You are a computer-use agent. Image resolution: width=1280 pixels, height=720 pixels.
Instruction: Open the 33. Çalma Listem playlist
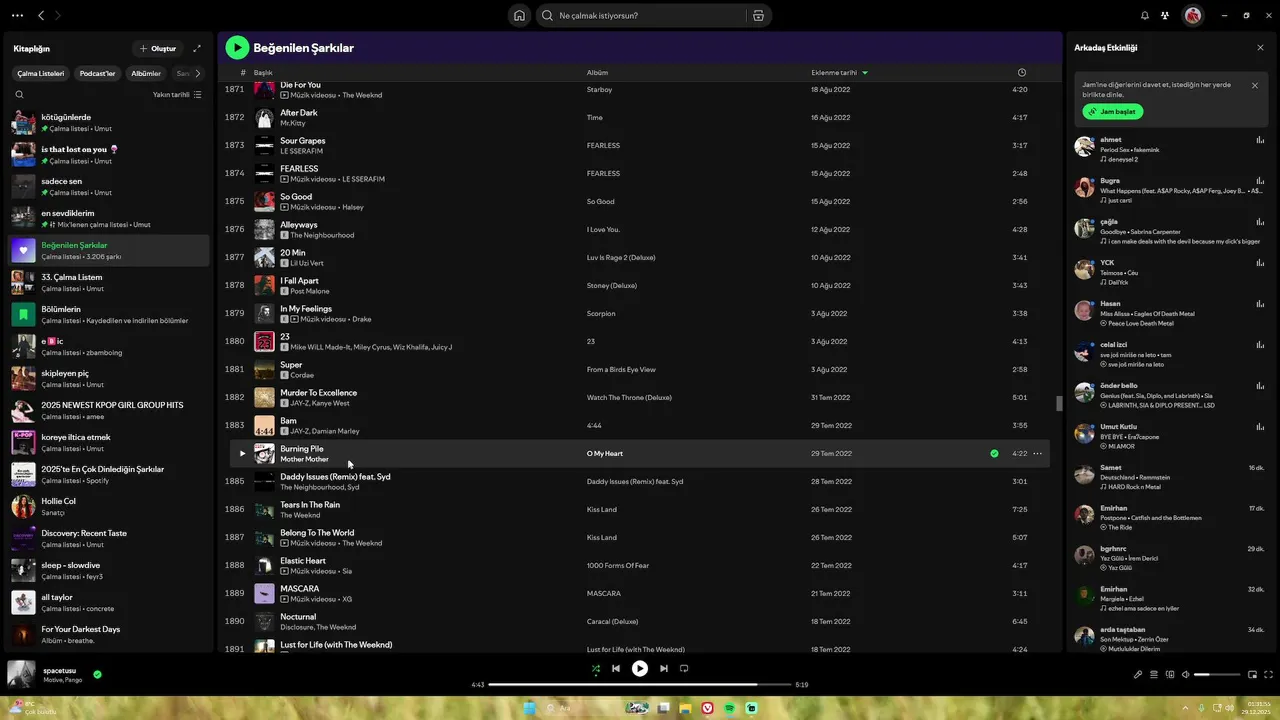coord(110,283)
